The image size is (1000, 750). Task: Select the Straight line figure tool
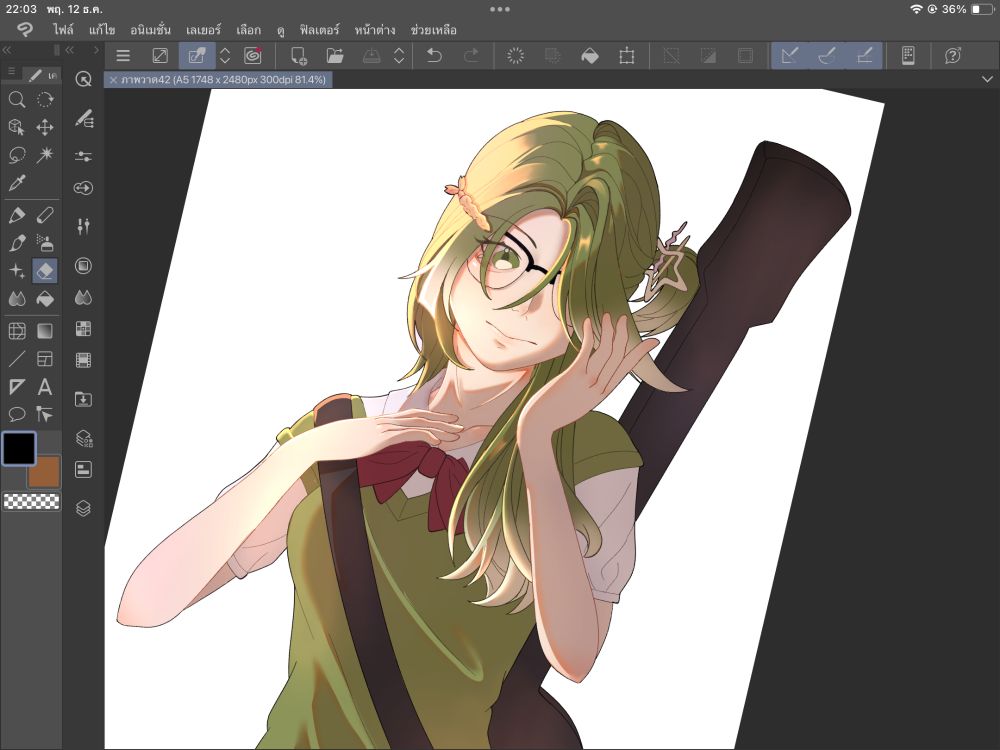(17, 359)
